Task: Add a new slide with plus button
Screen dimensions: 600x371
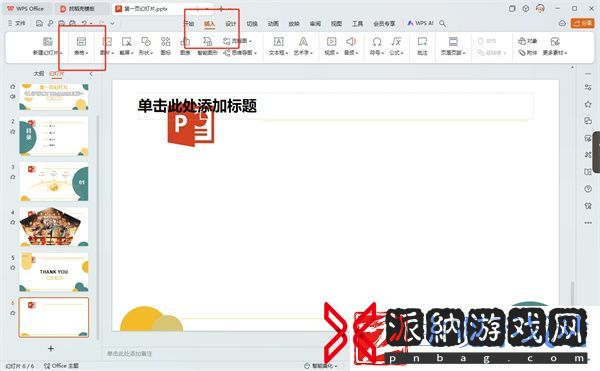Action: point(51,348)
